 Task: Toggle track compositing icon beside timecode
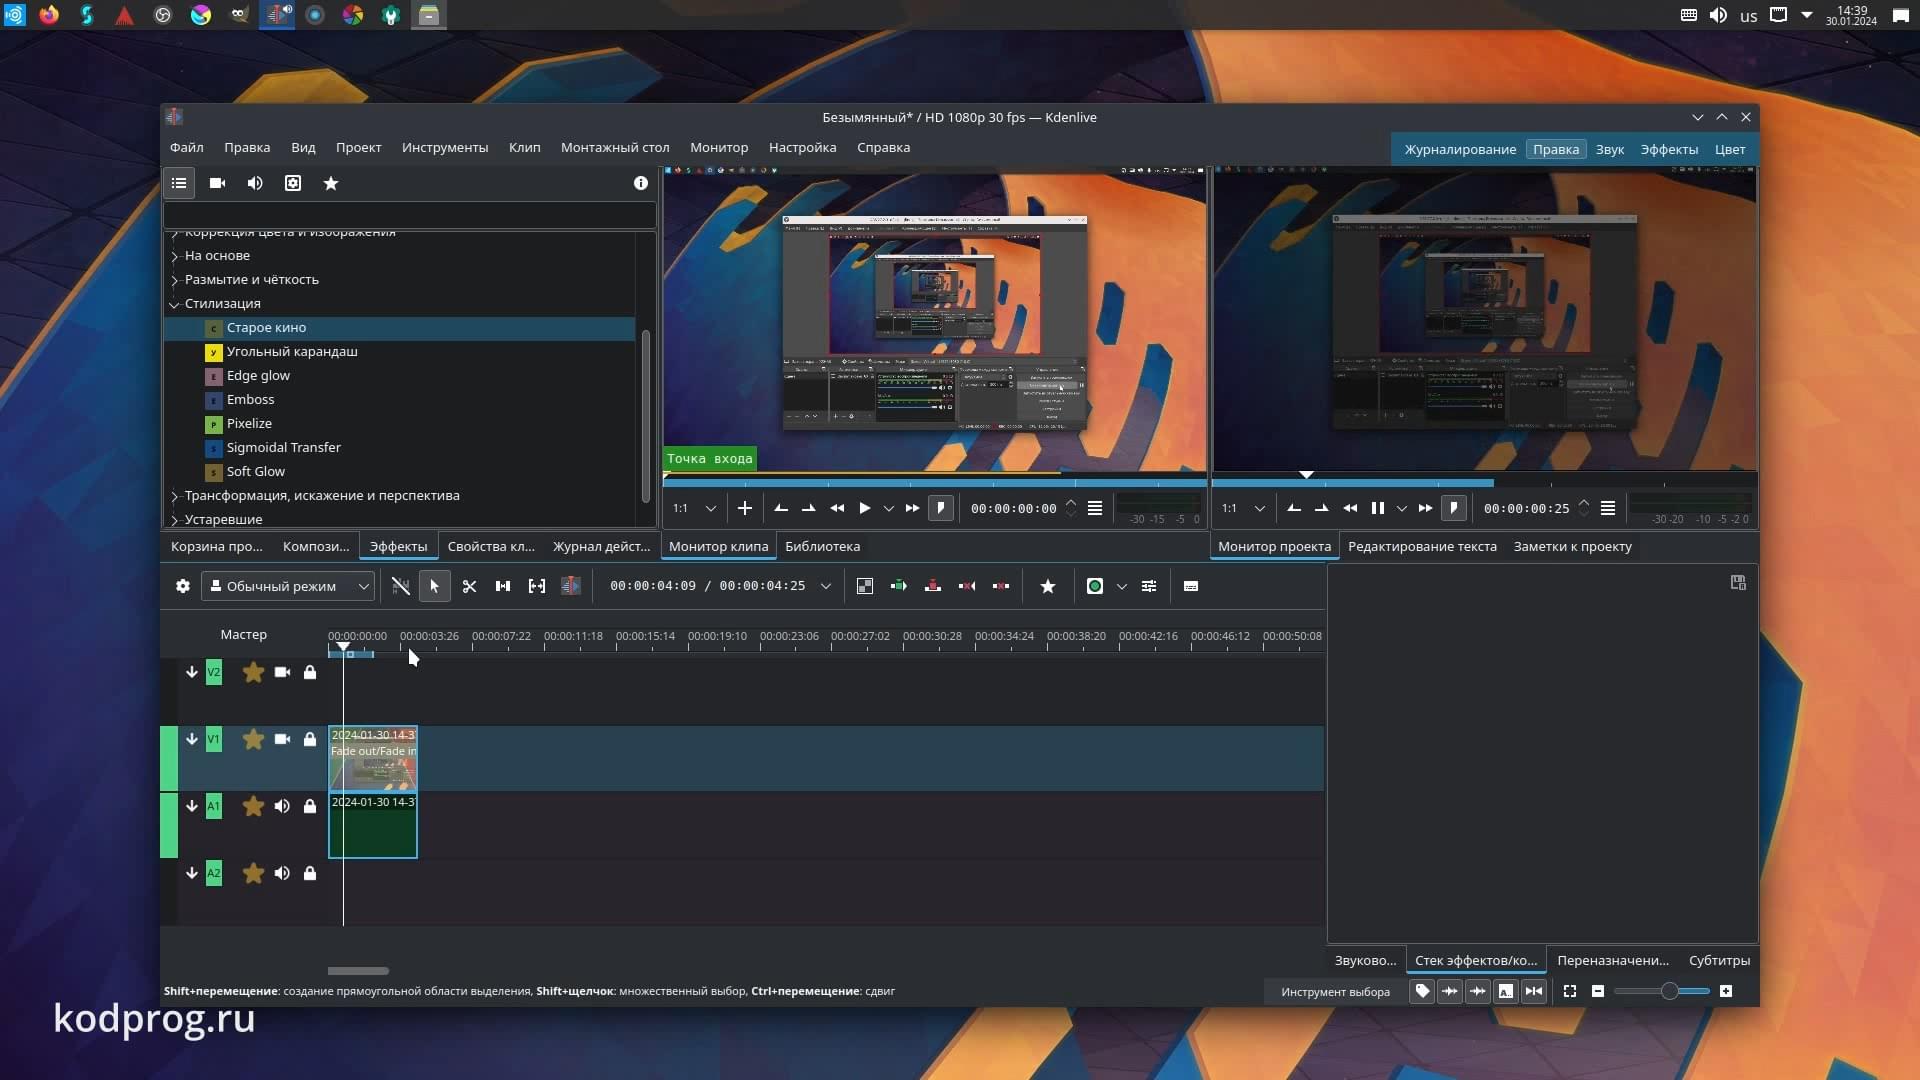click(865, 586)
